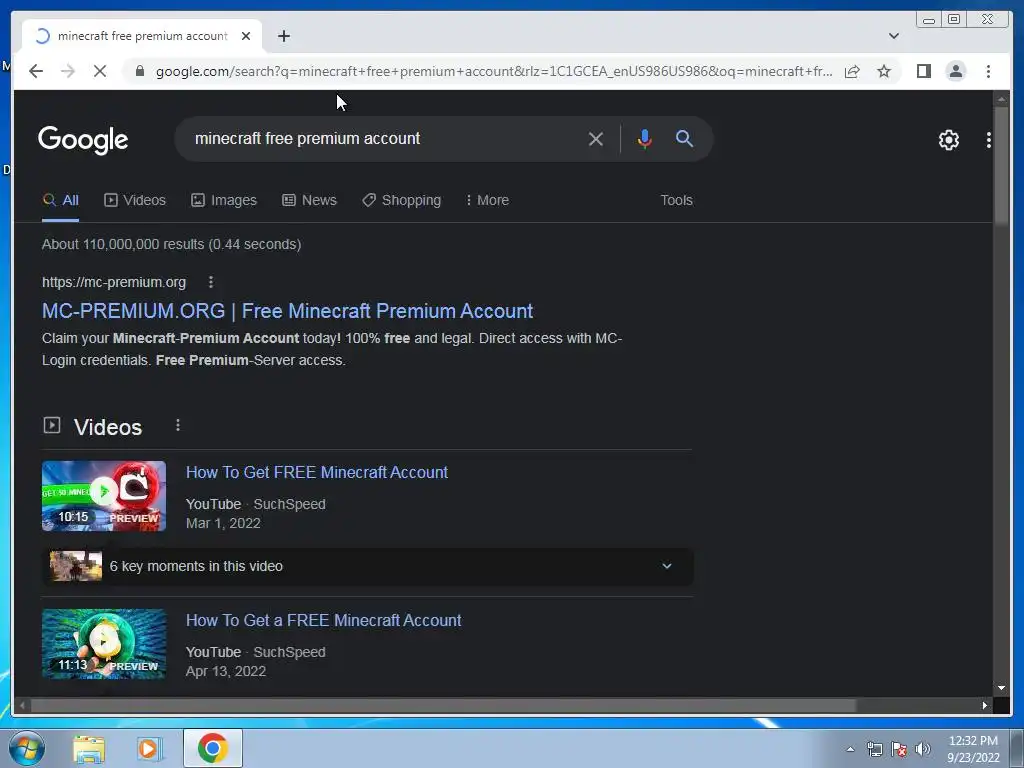Click the padlock site info icon
Image resolution: width=1024 pixels, height=768 pixels.
(139, 71)
